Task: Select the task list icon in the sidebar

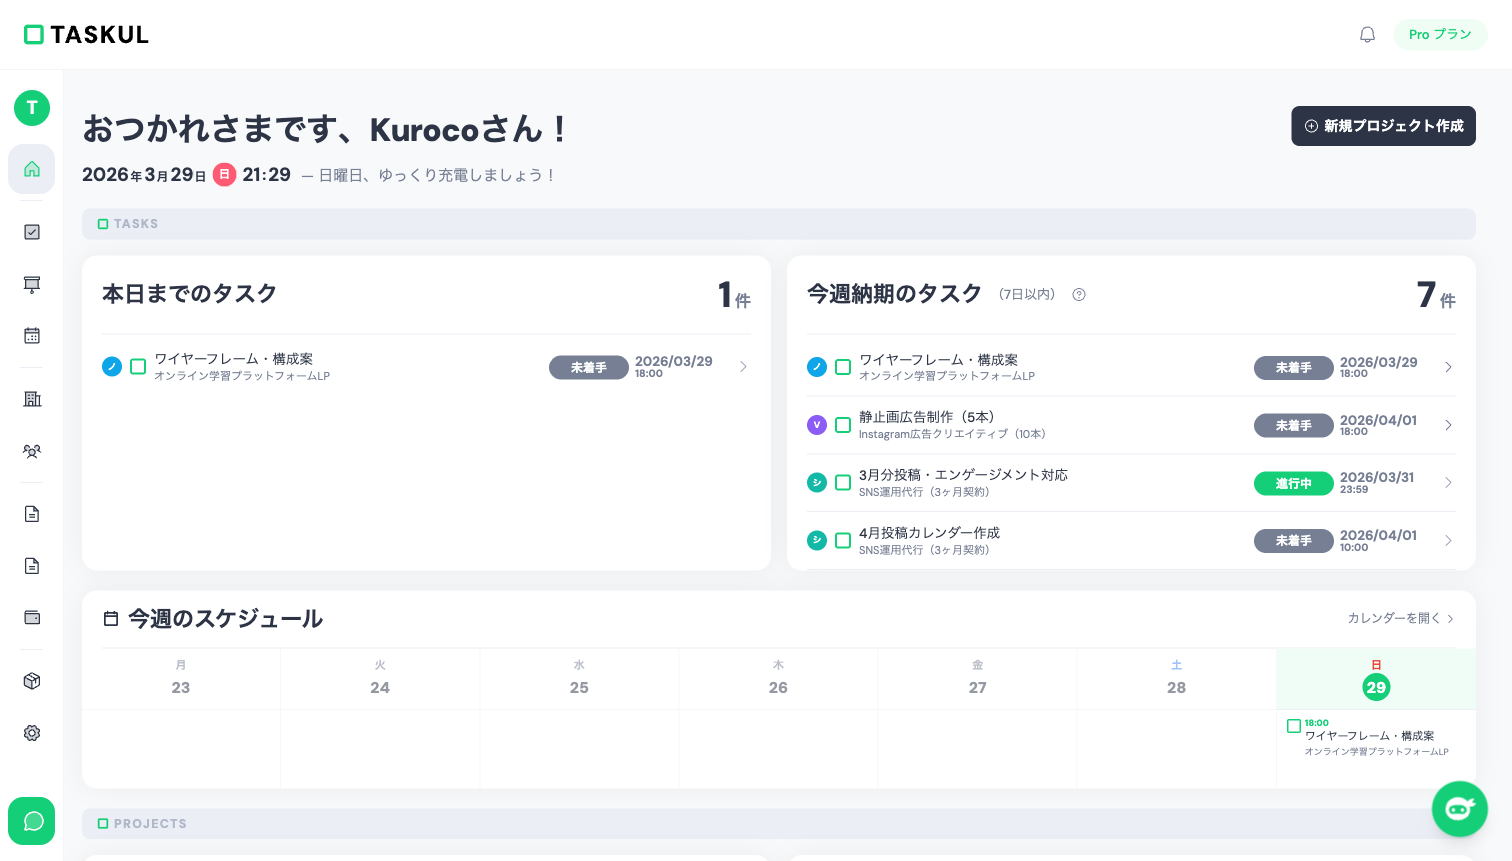Action: [31, 232]
